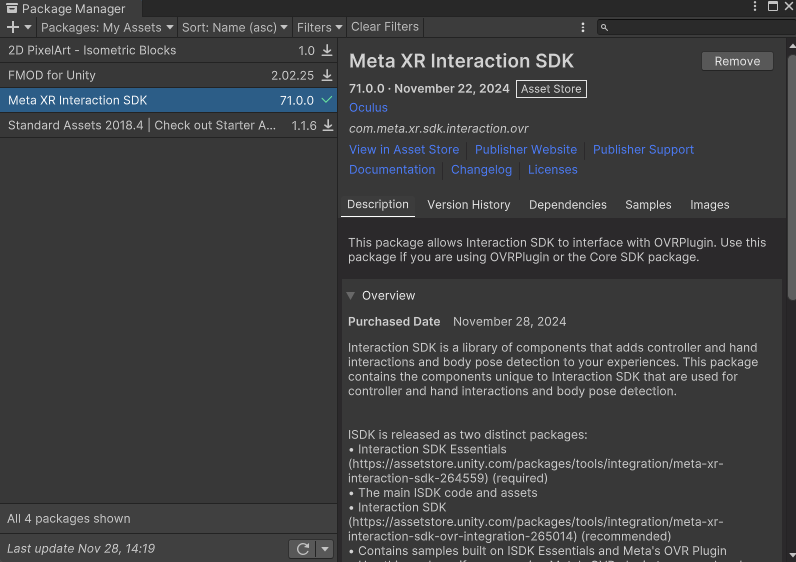
Task: Open the Sort: Name (asc) dropdown
Action: click(x=236, y=27)
